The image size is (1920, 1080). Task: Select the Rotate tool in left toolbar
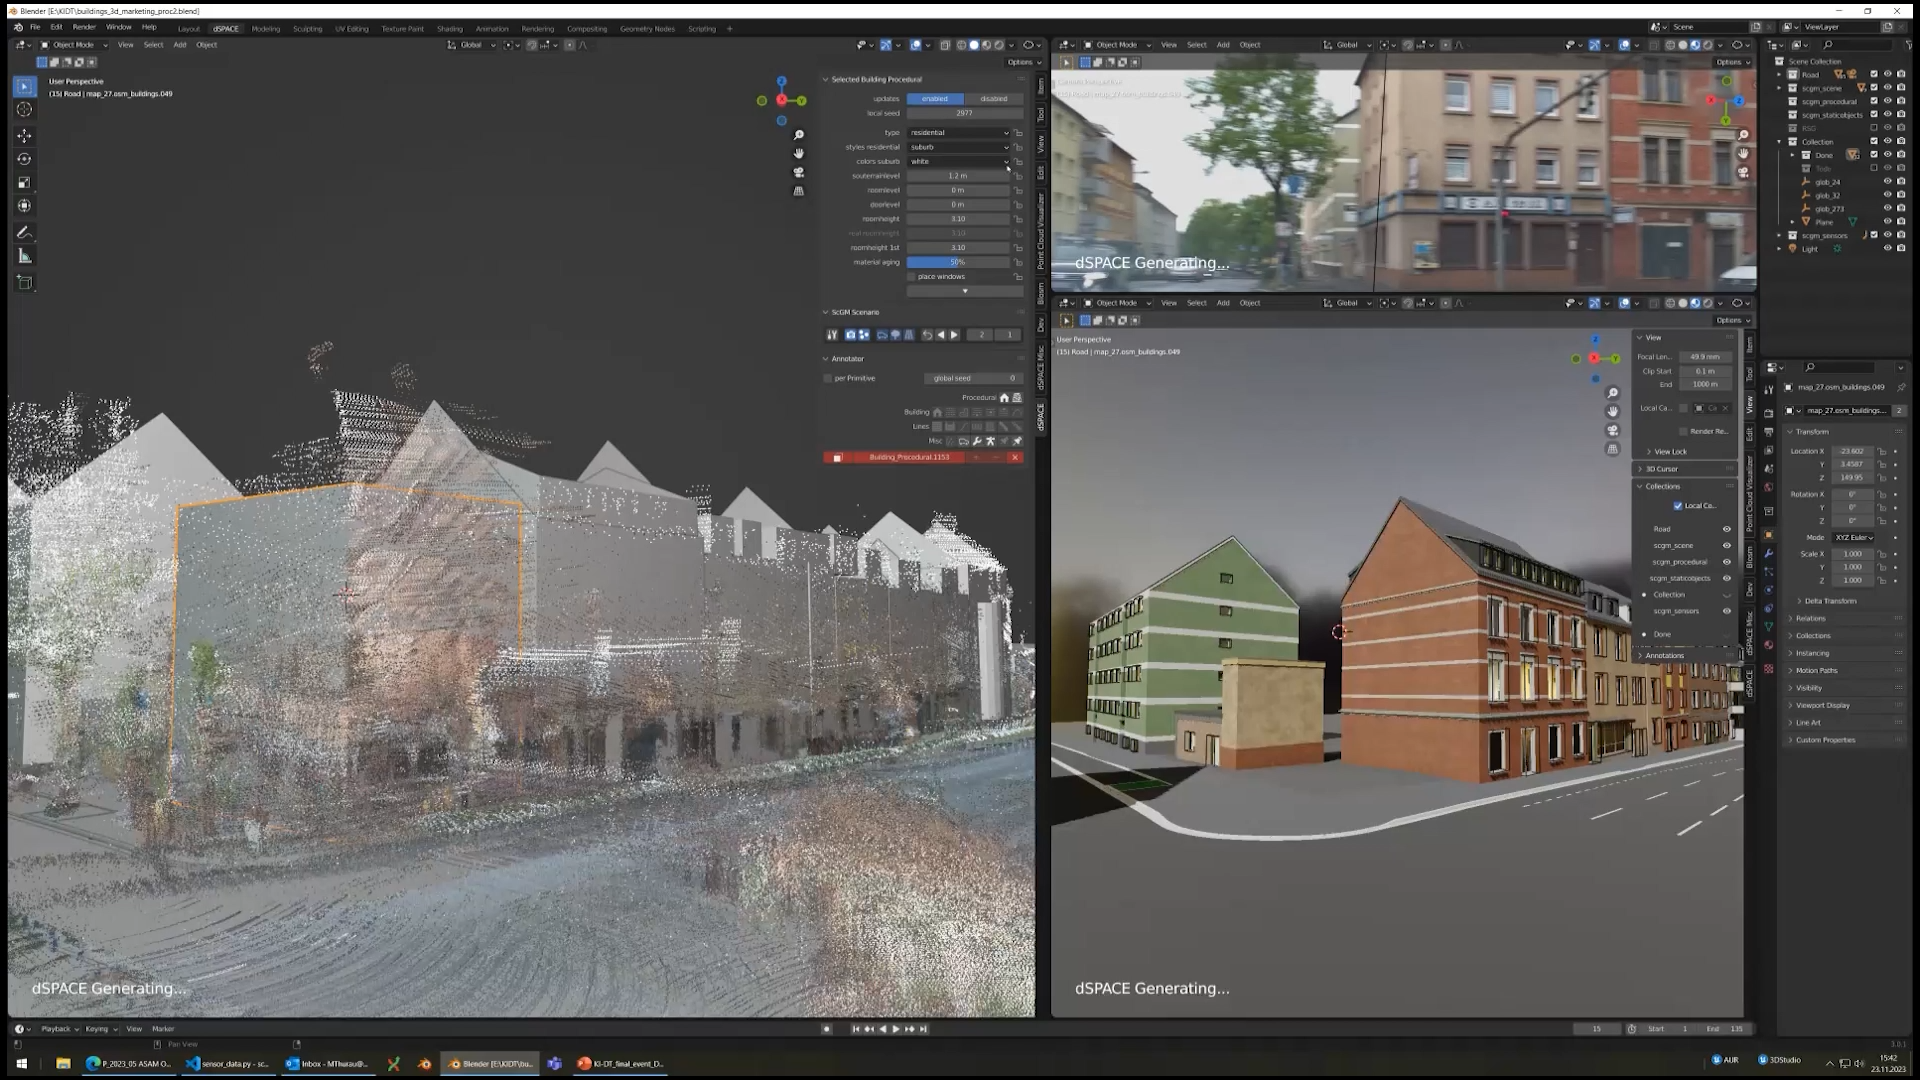pyautogui.click(x=25, y=159)
